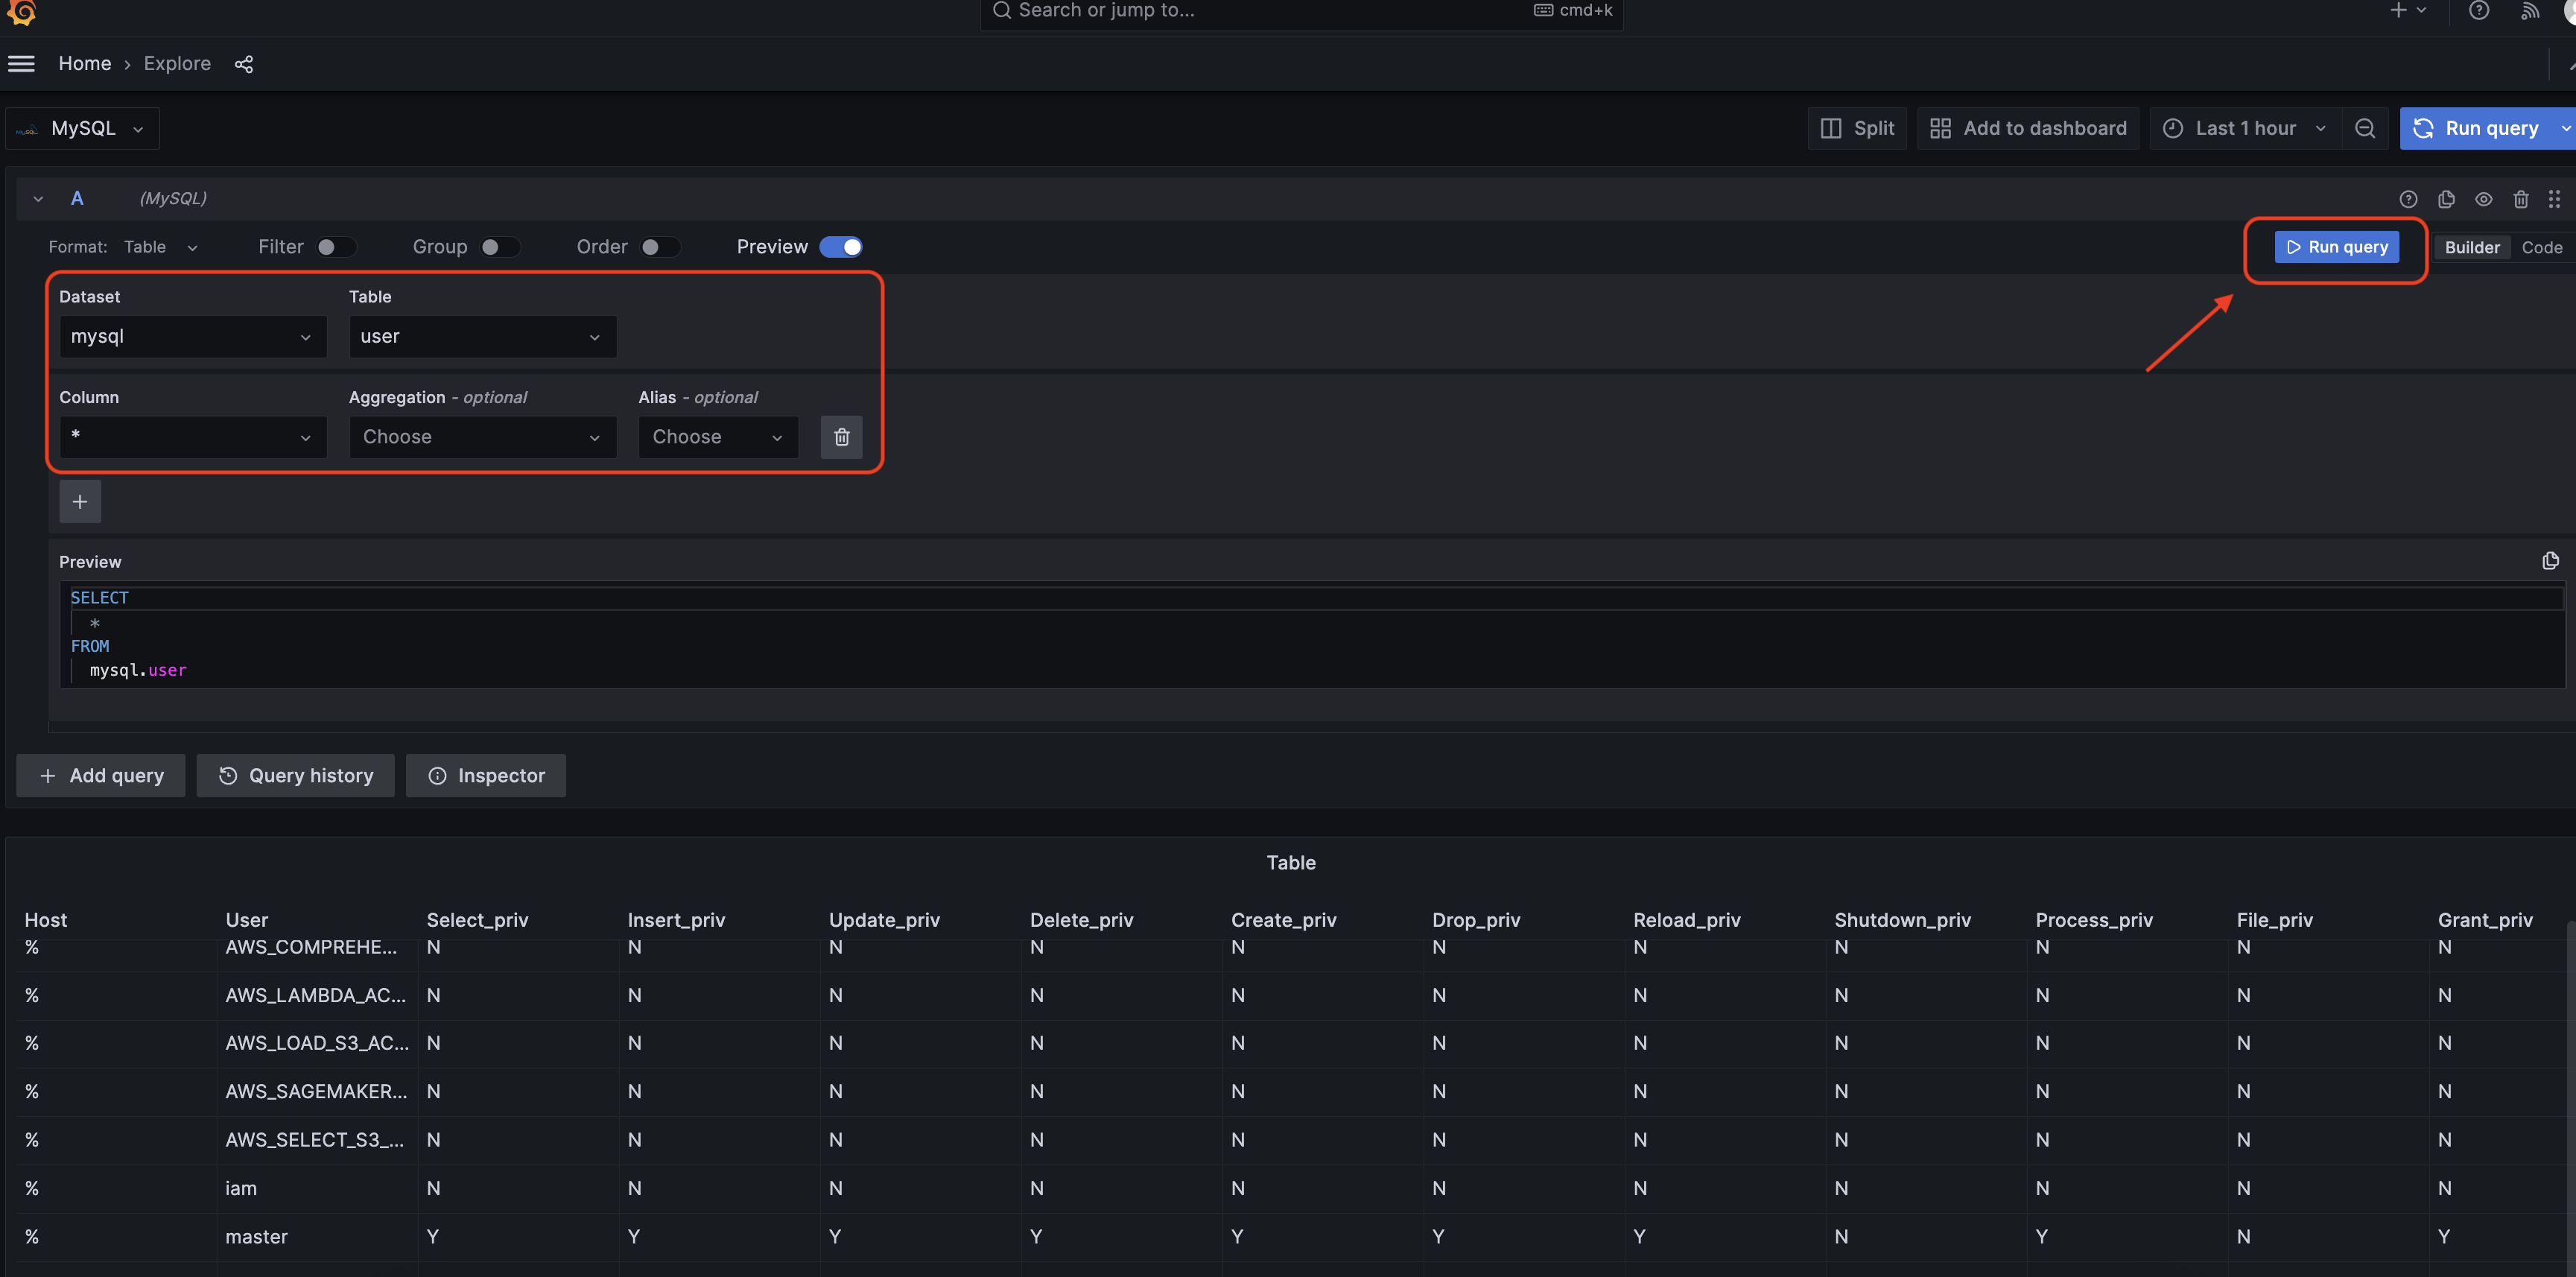Click the Grafana logo icon
2576x1277 pixels.
pyautogui.click(x=21, y=11)
